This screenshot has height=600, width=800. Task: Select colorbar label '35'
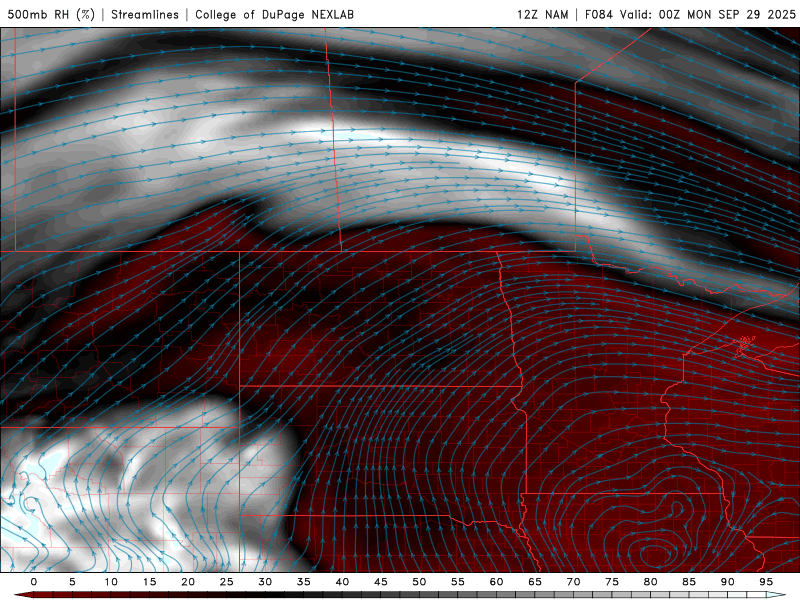pos(304,582)
